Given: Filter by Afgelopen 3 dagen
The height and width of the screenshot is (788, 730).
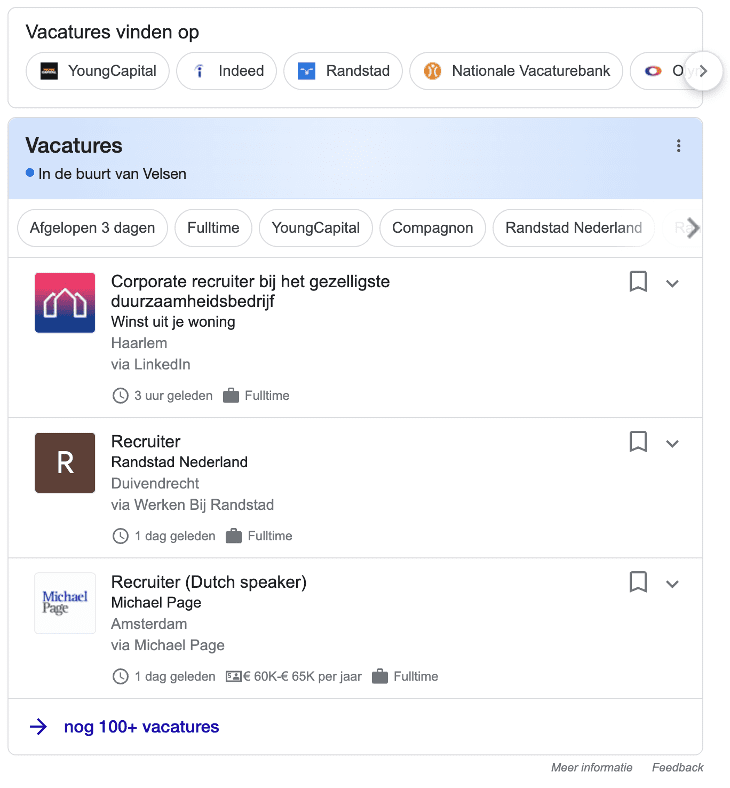Looking at the screenshot, I should [92, 228].
